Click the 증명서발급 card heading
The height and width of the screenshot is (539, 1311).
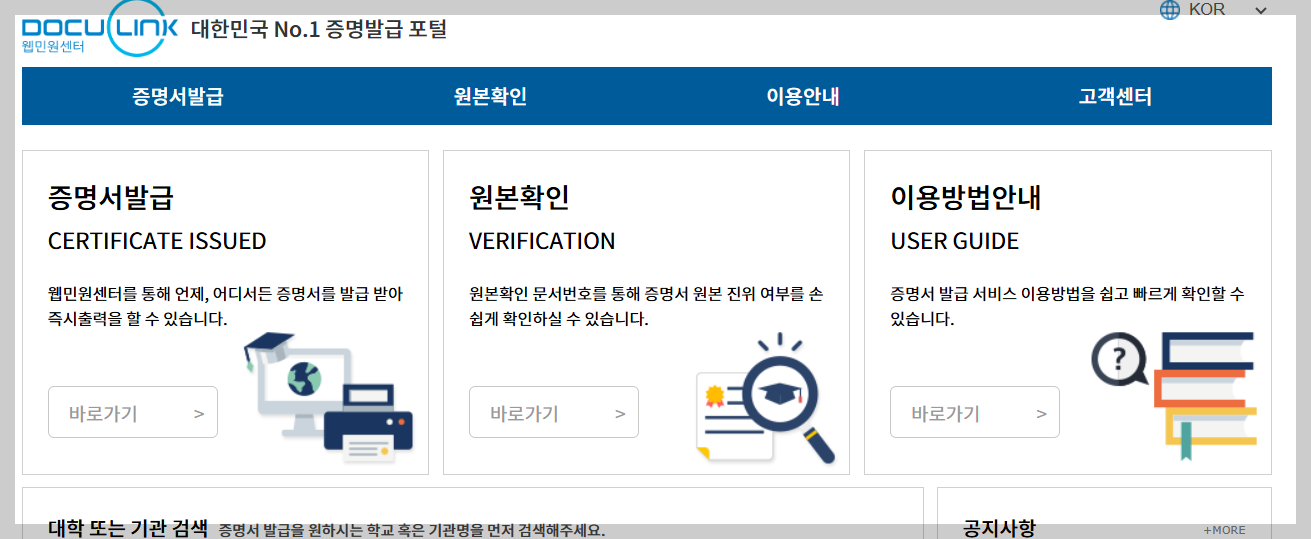pos(111,197)
